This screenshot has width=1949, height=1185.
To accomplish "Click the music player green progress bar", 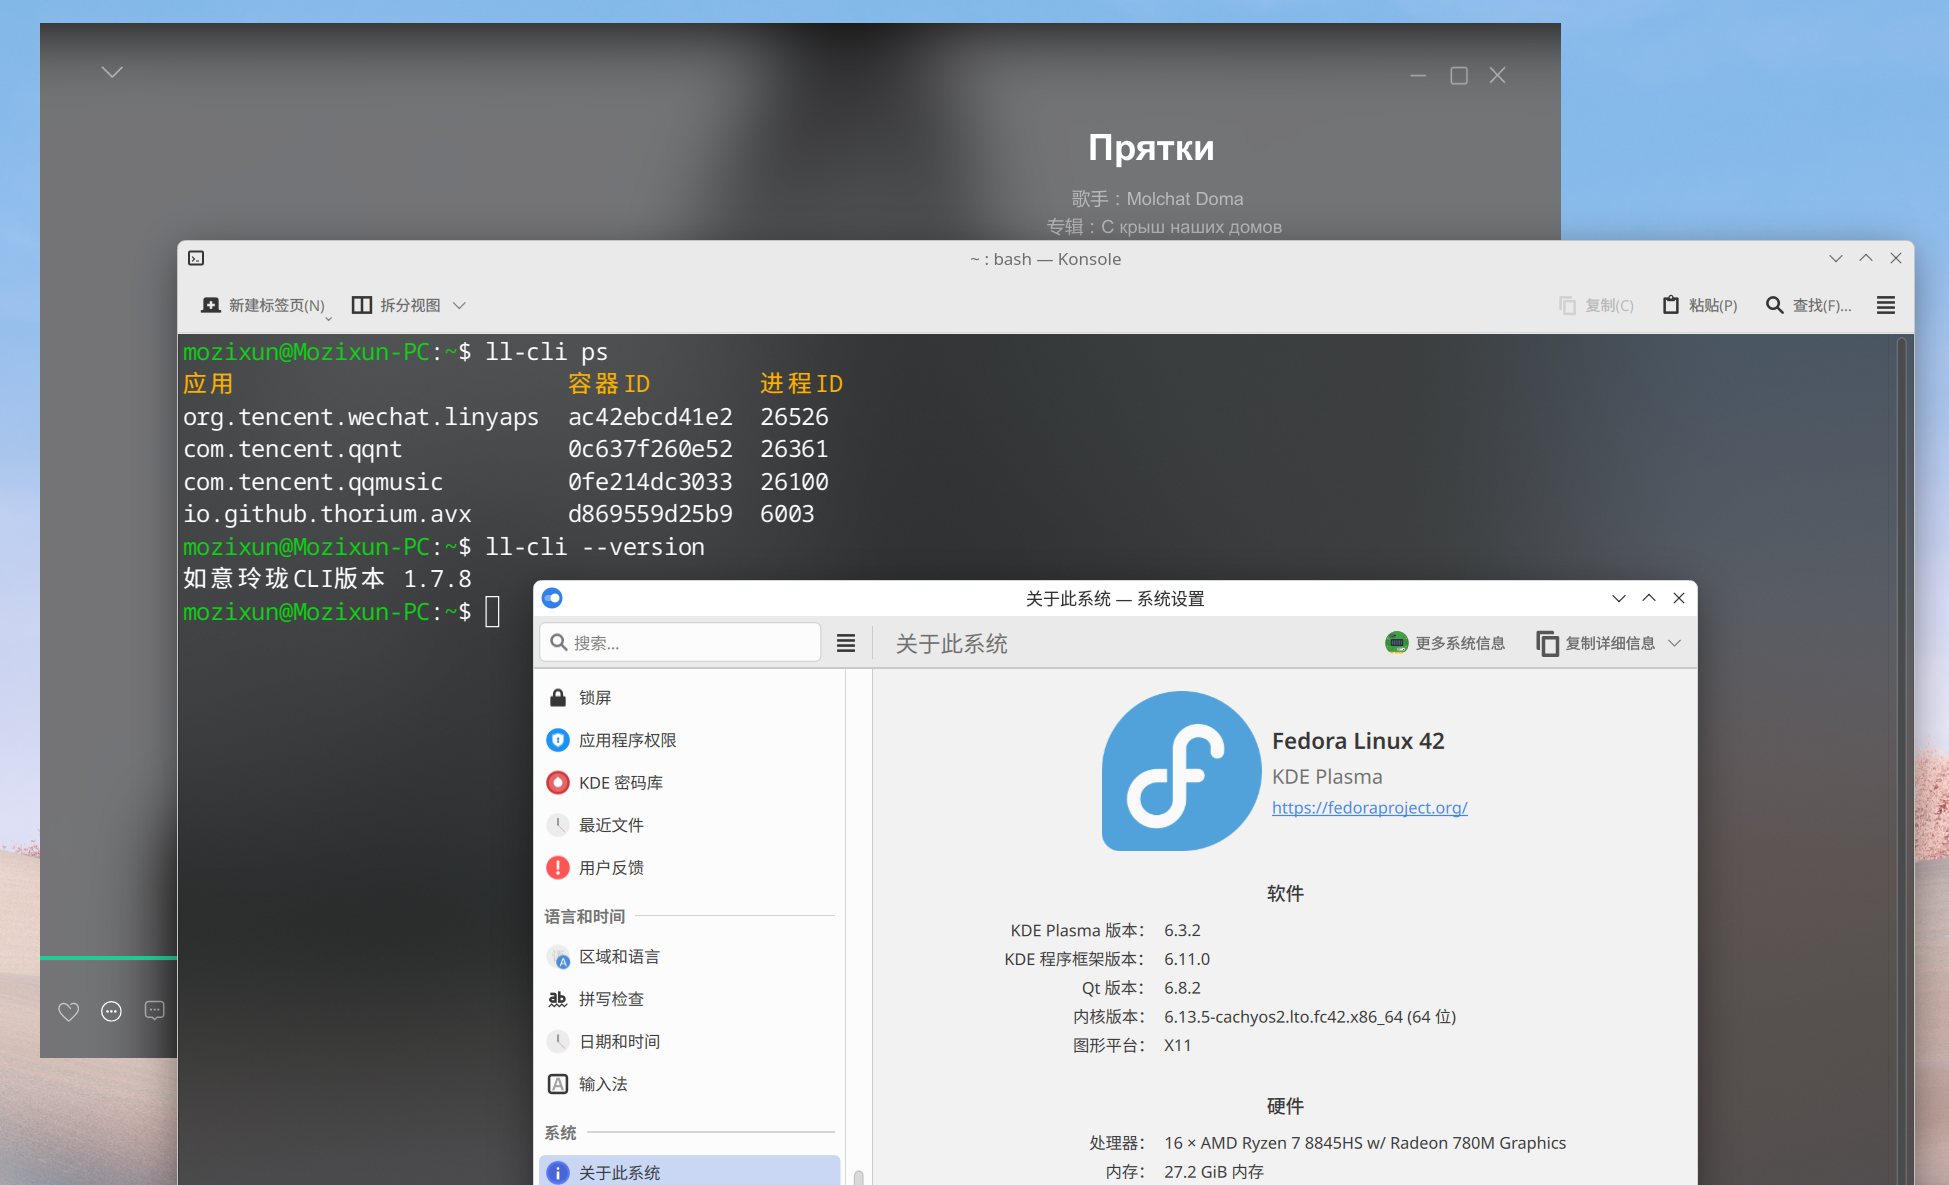I will pyautogui.click(x=108, y=958).
